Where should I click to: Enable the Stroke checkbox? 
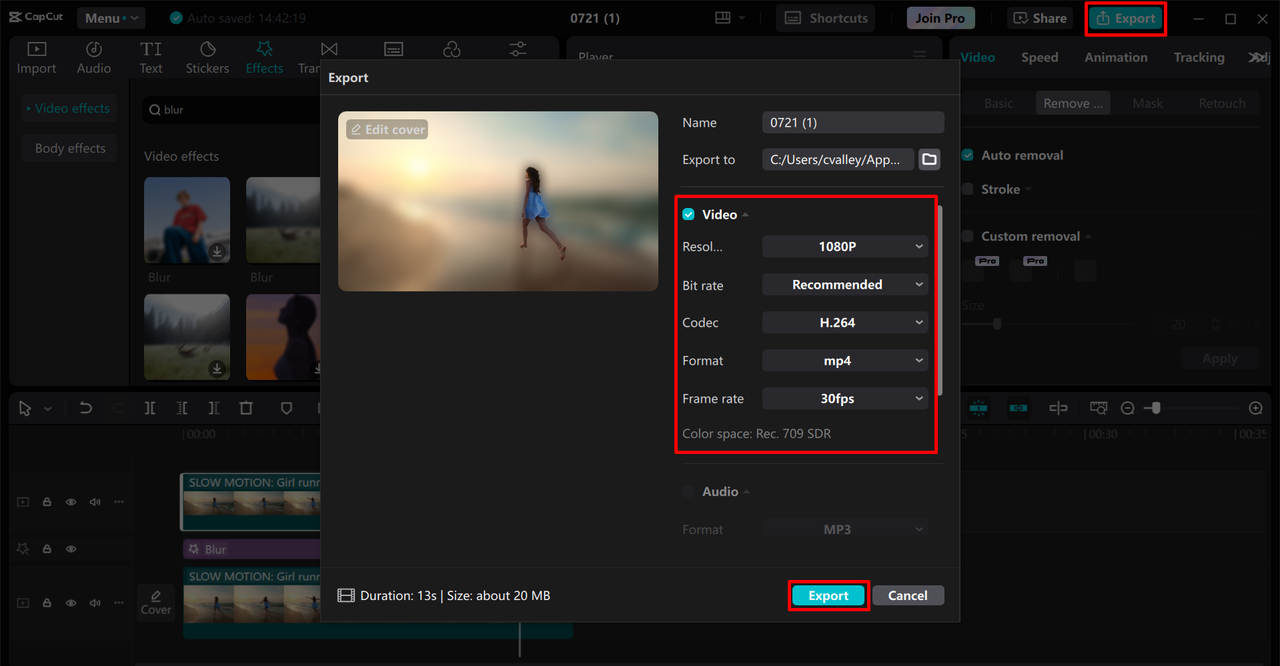coord(967,189)
